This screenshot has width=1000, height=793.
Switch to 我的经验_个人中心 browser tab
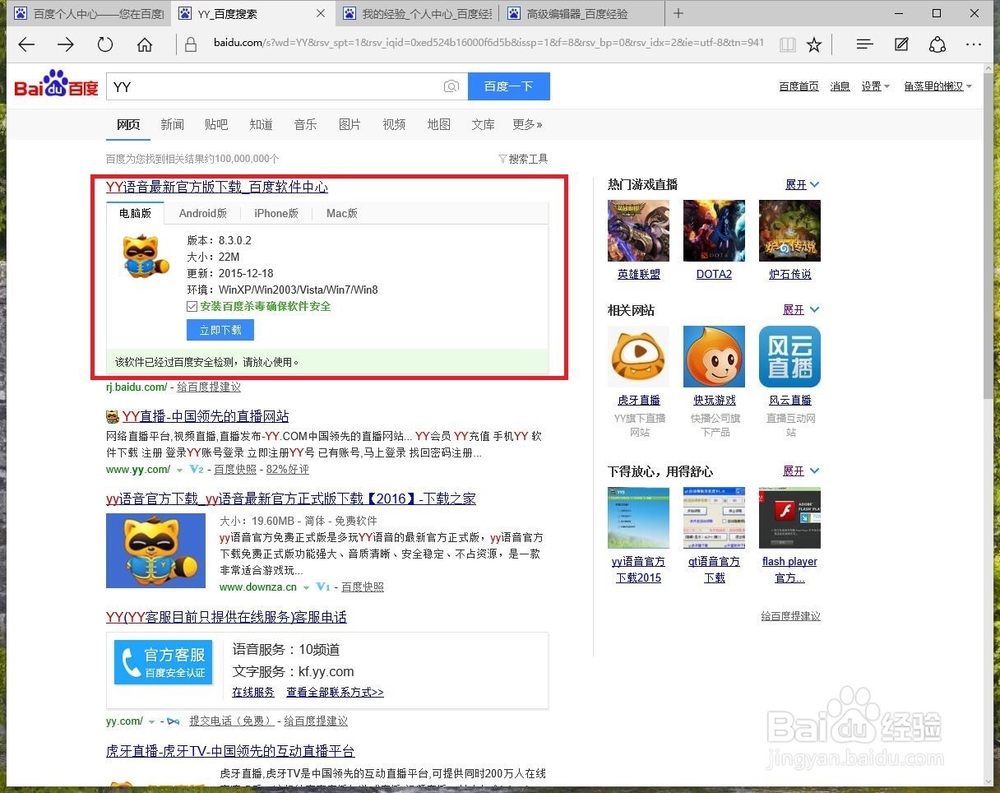tap(420, 13)
